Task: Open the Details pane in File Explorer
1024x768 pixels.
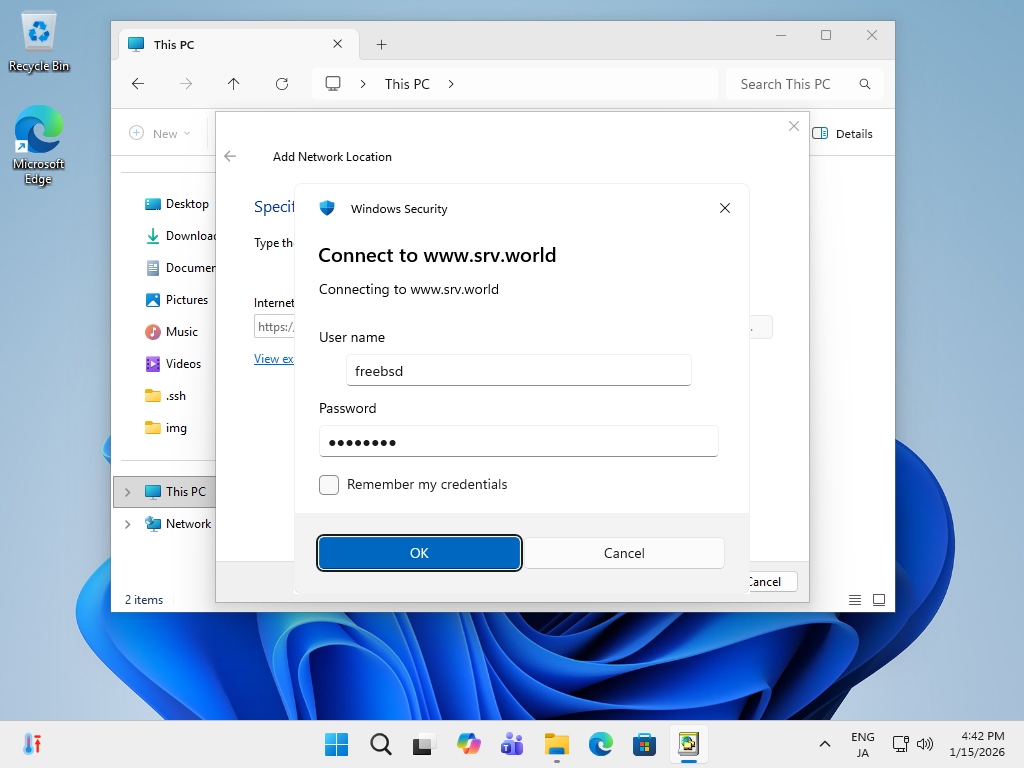Action: [842, 133]
